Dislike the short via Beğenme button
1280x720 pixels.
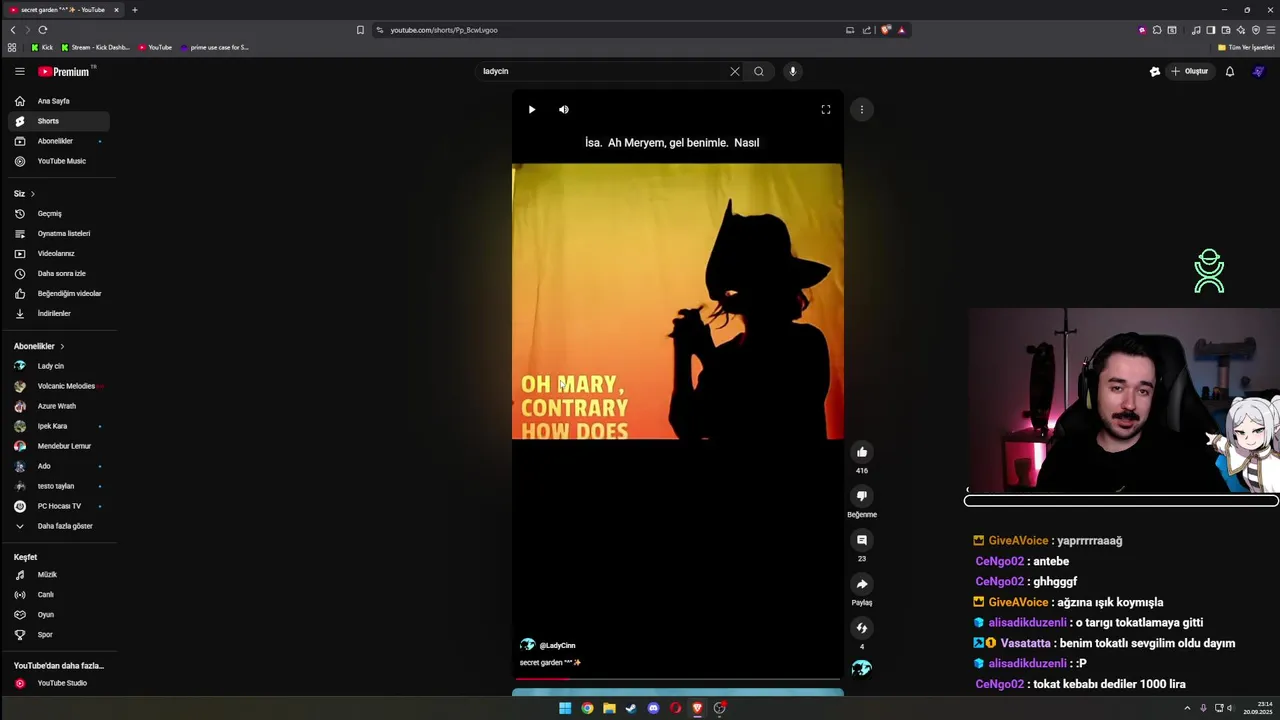(861, 496)
